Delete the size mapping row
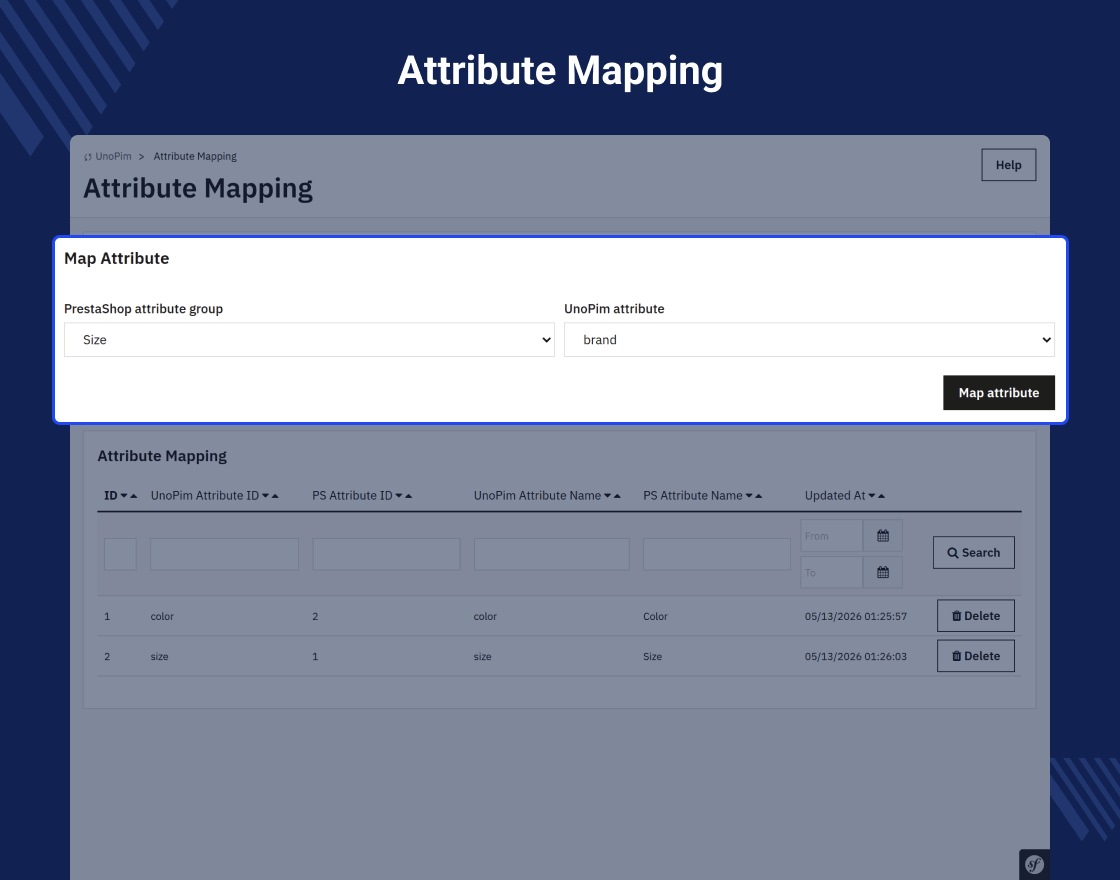Screen dimensions: 1120x880 pyautogui.click(x=976, y=656)
